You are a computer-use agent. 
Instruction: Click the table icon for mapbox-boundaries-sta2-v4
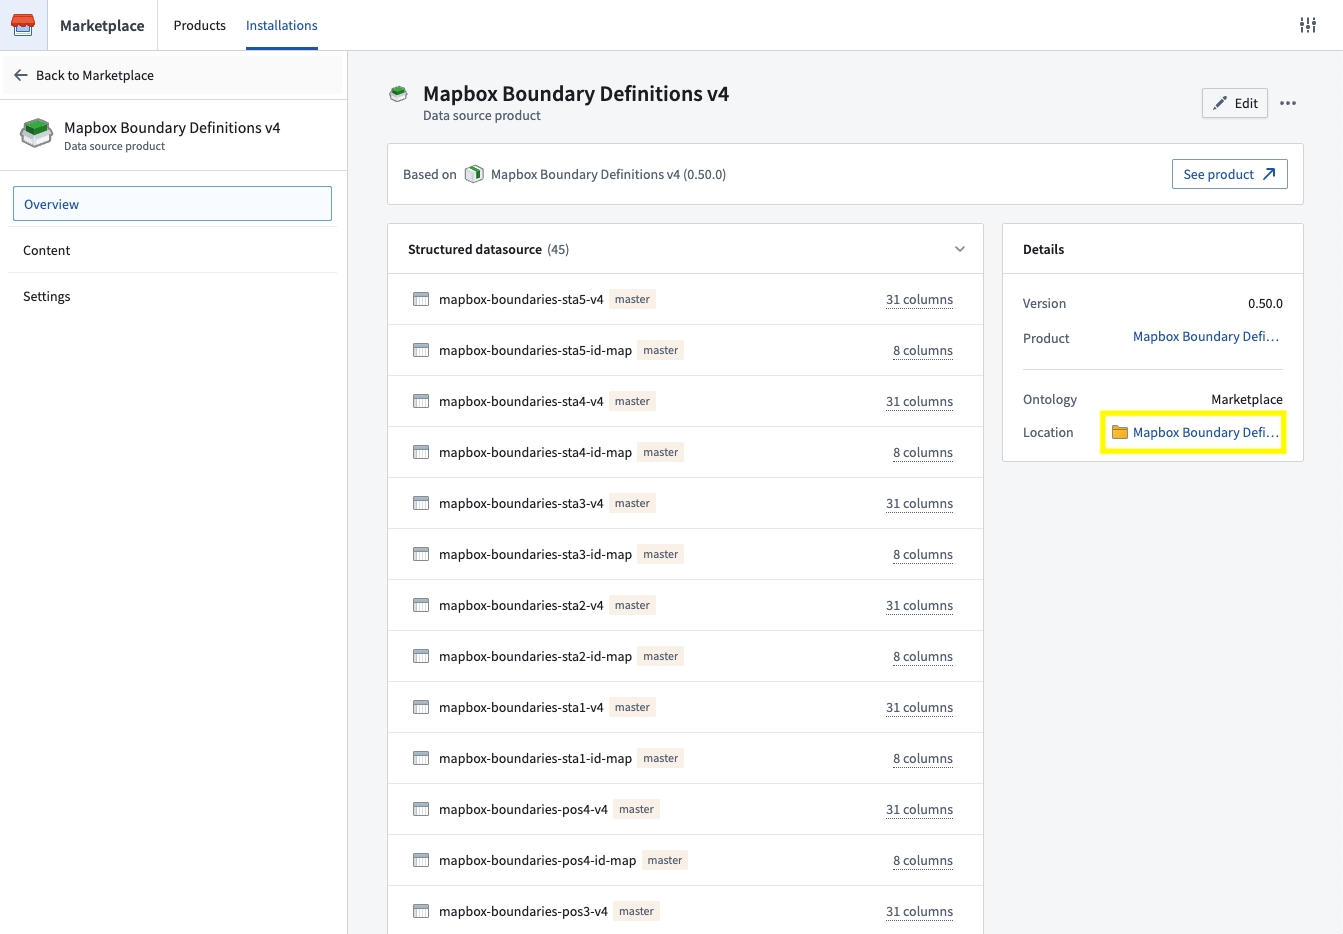pyautogui.click(x=421, y=605)
